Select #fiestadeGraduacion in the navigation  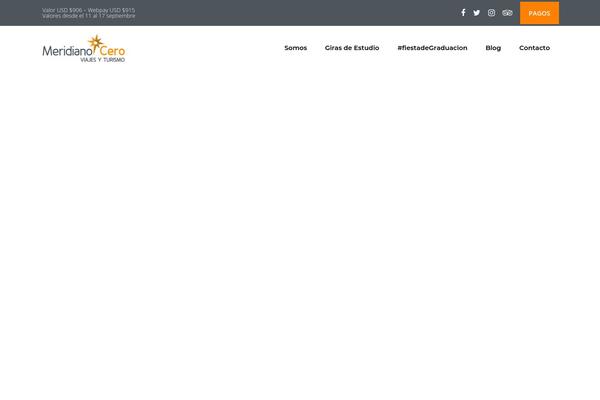pyautogui.click(x=432, y=48)
